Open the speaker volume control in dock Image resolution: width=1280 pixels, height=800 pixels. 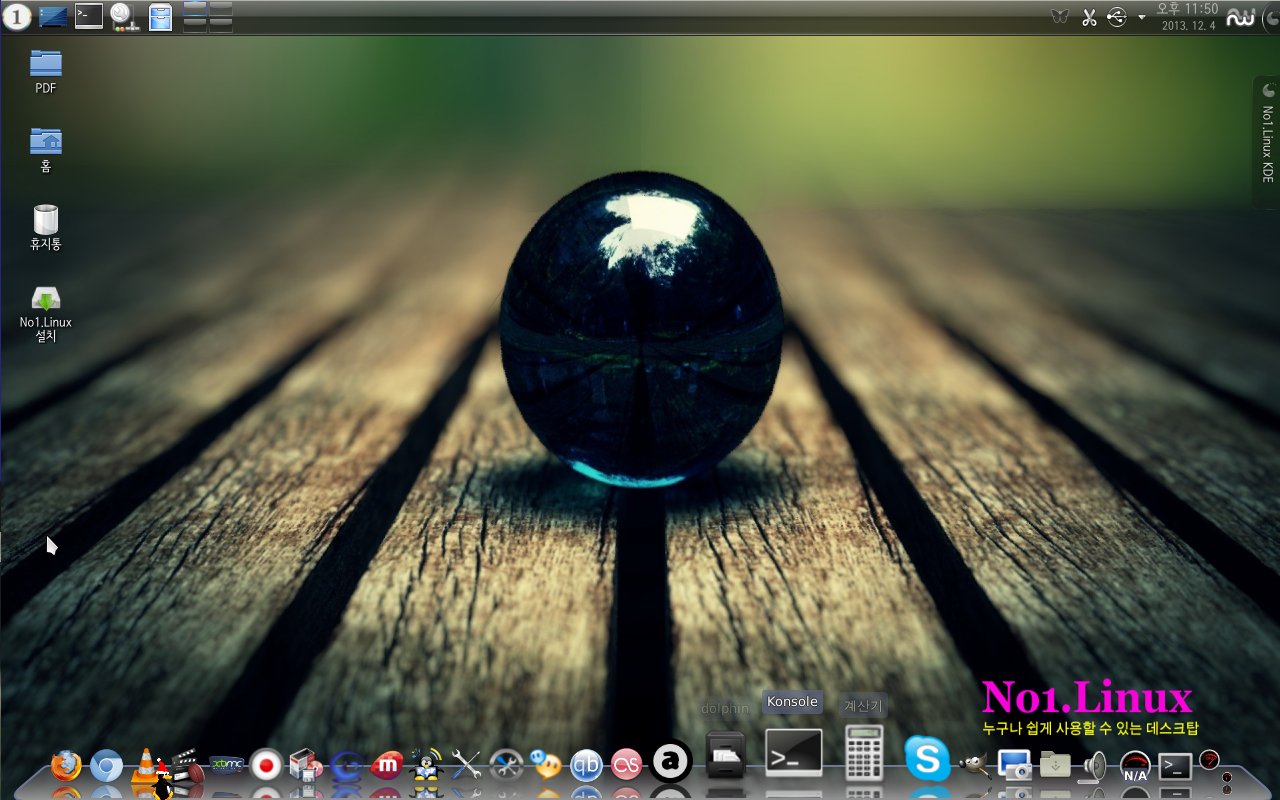coord(1094,766)
